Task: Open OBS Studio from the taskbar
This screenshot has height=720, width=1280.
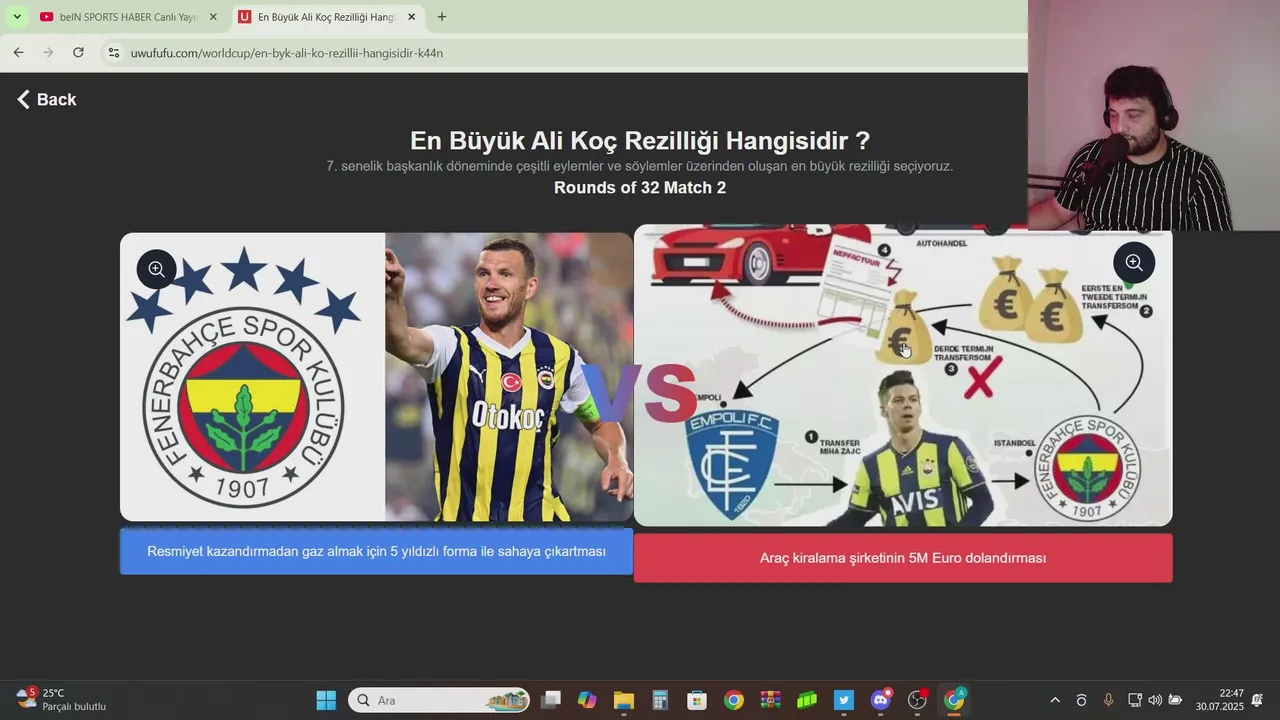Action: [x=917, y=700]
